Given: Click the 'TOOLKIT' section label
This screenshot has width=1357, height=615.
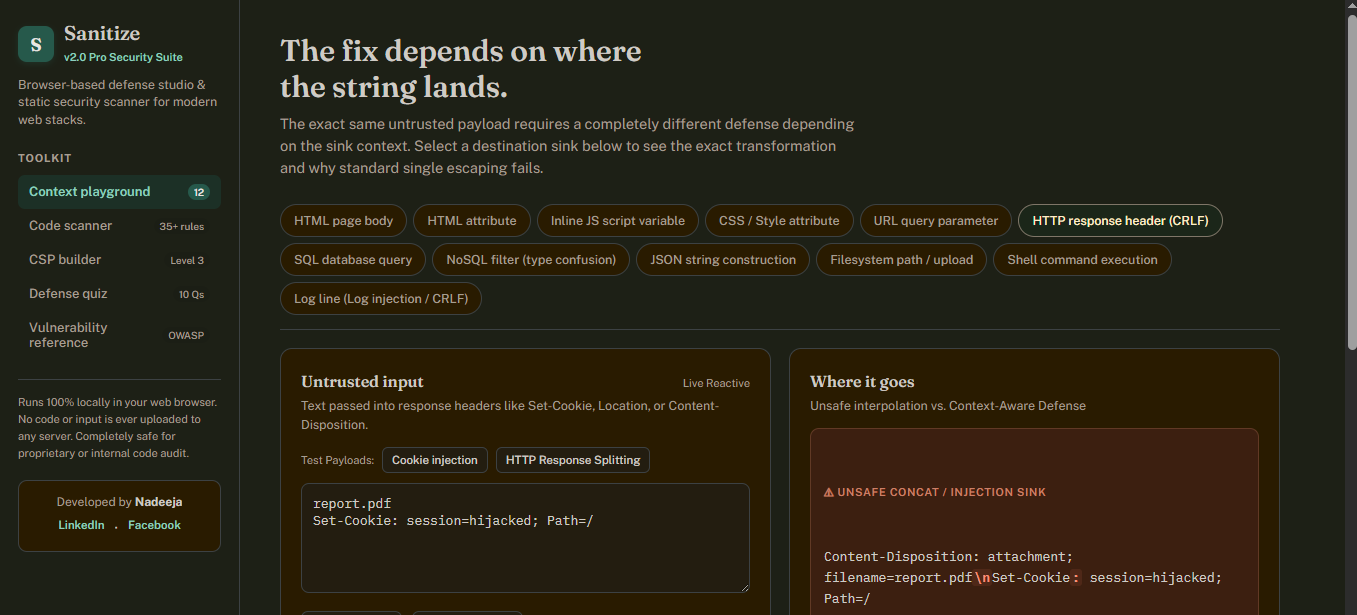Looking at the screenshot, I should click(x=45, y=158).
